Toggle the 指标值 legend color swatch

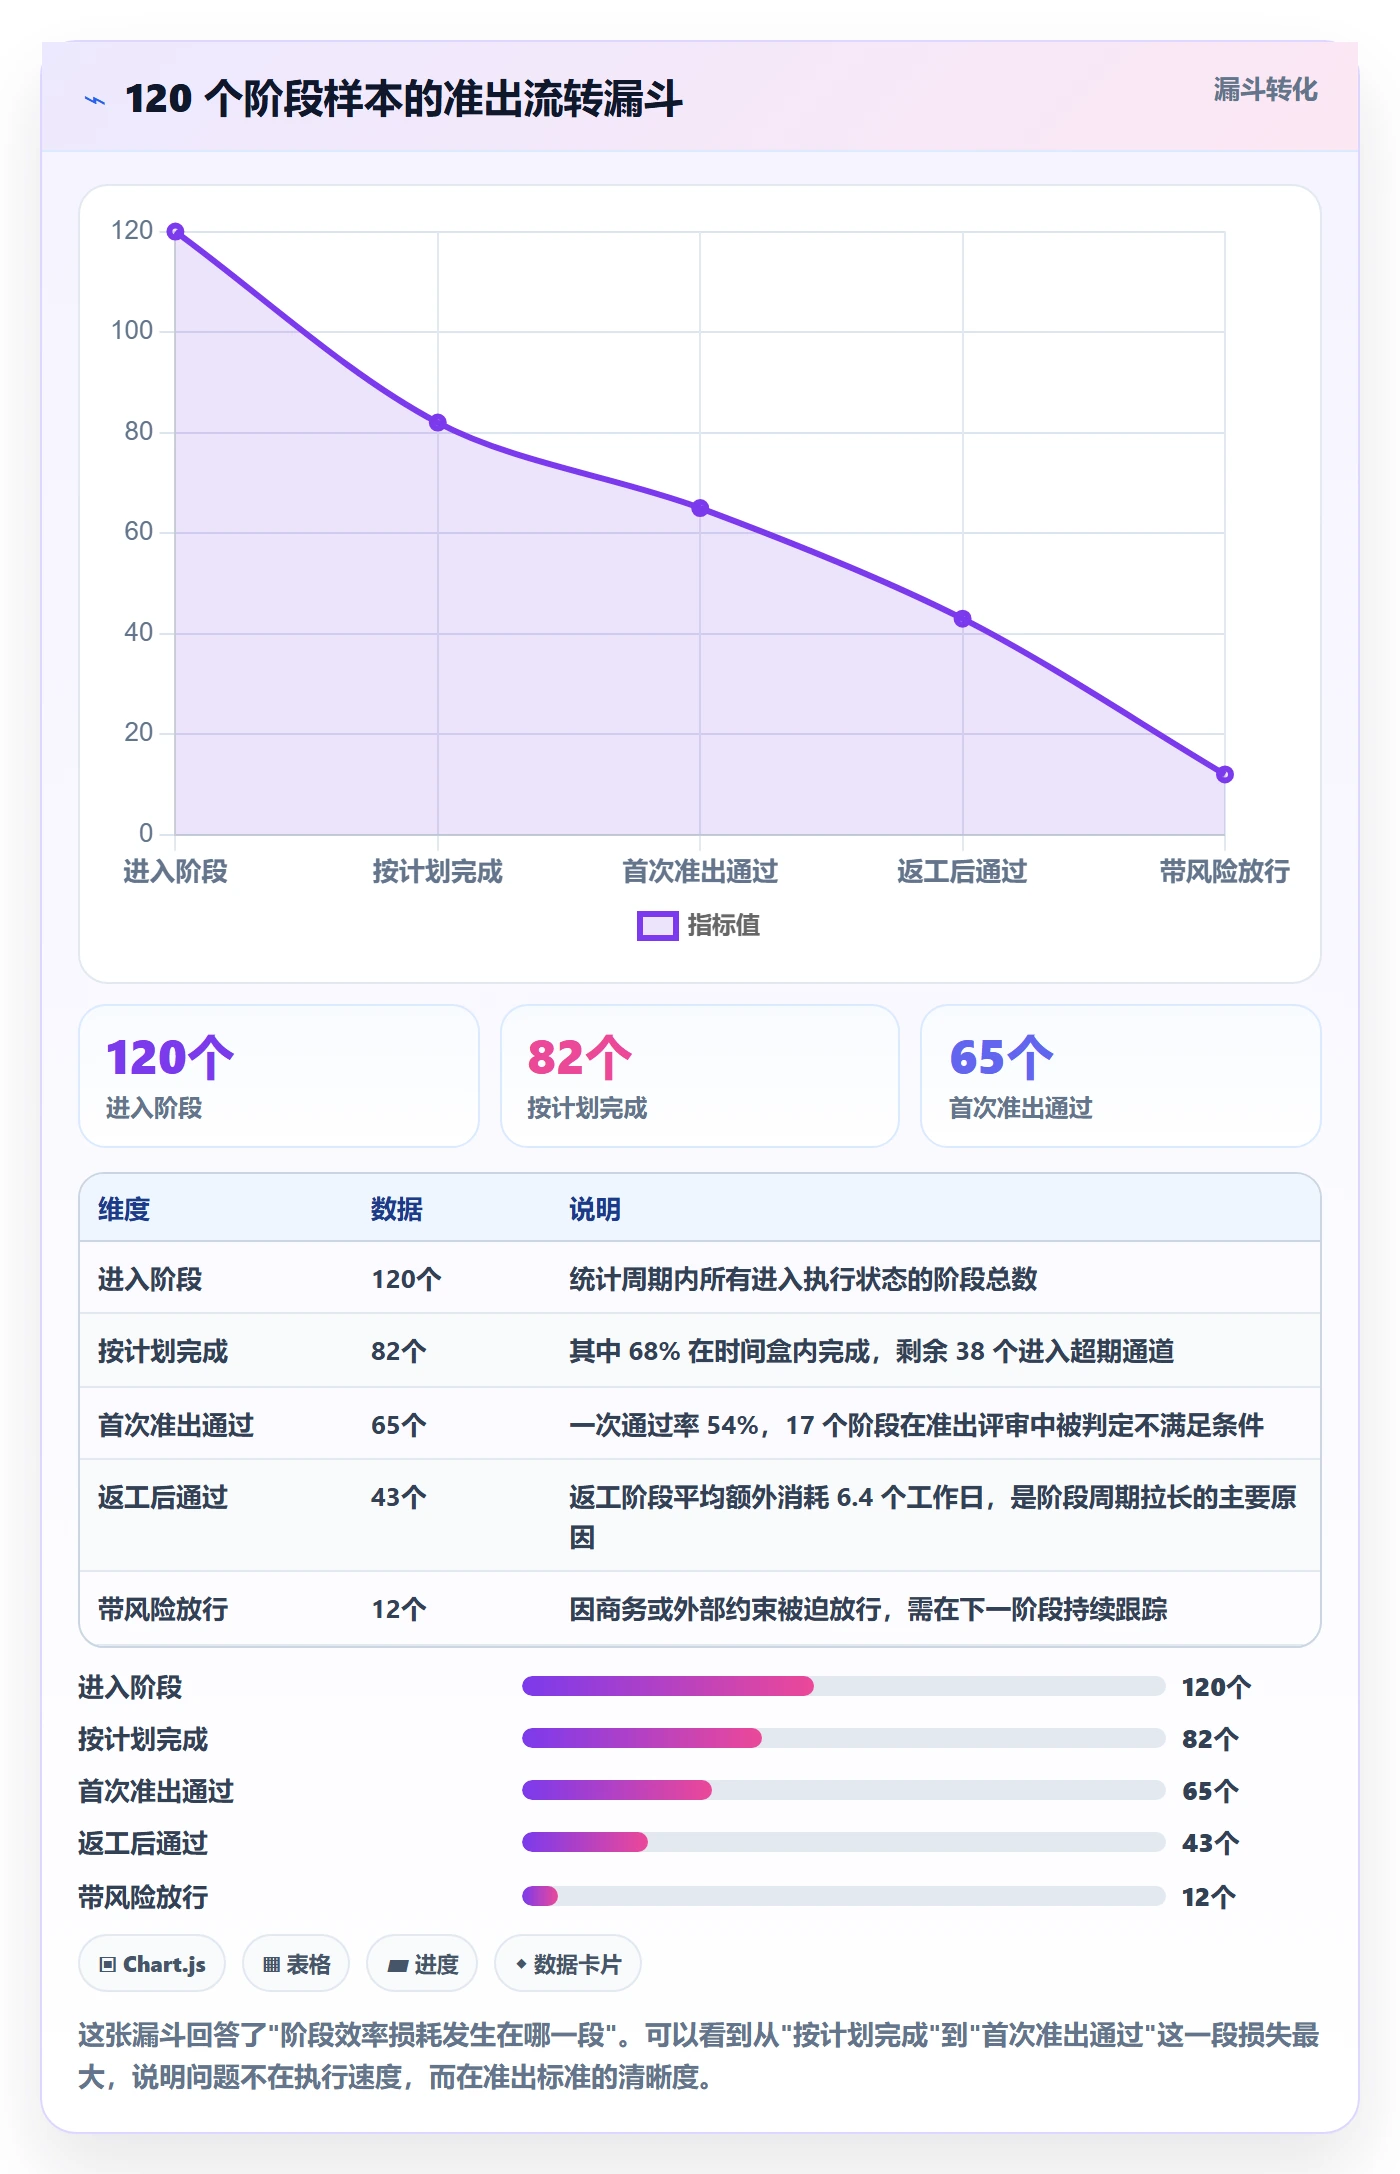pyautogui.click(x=658, y=926)
